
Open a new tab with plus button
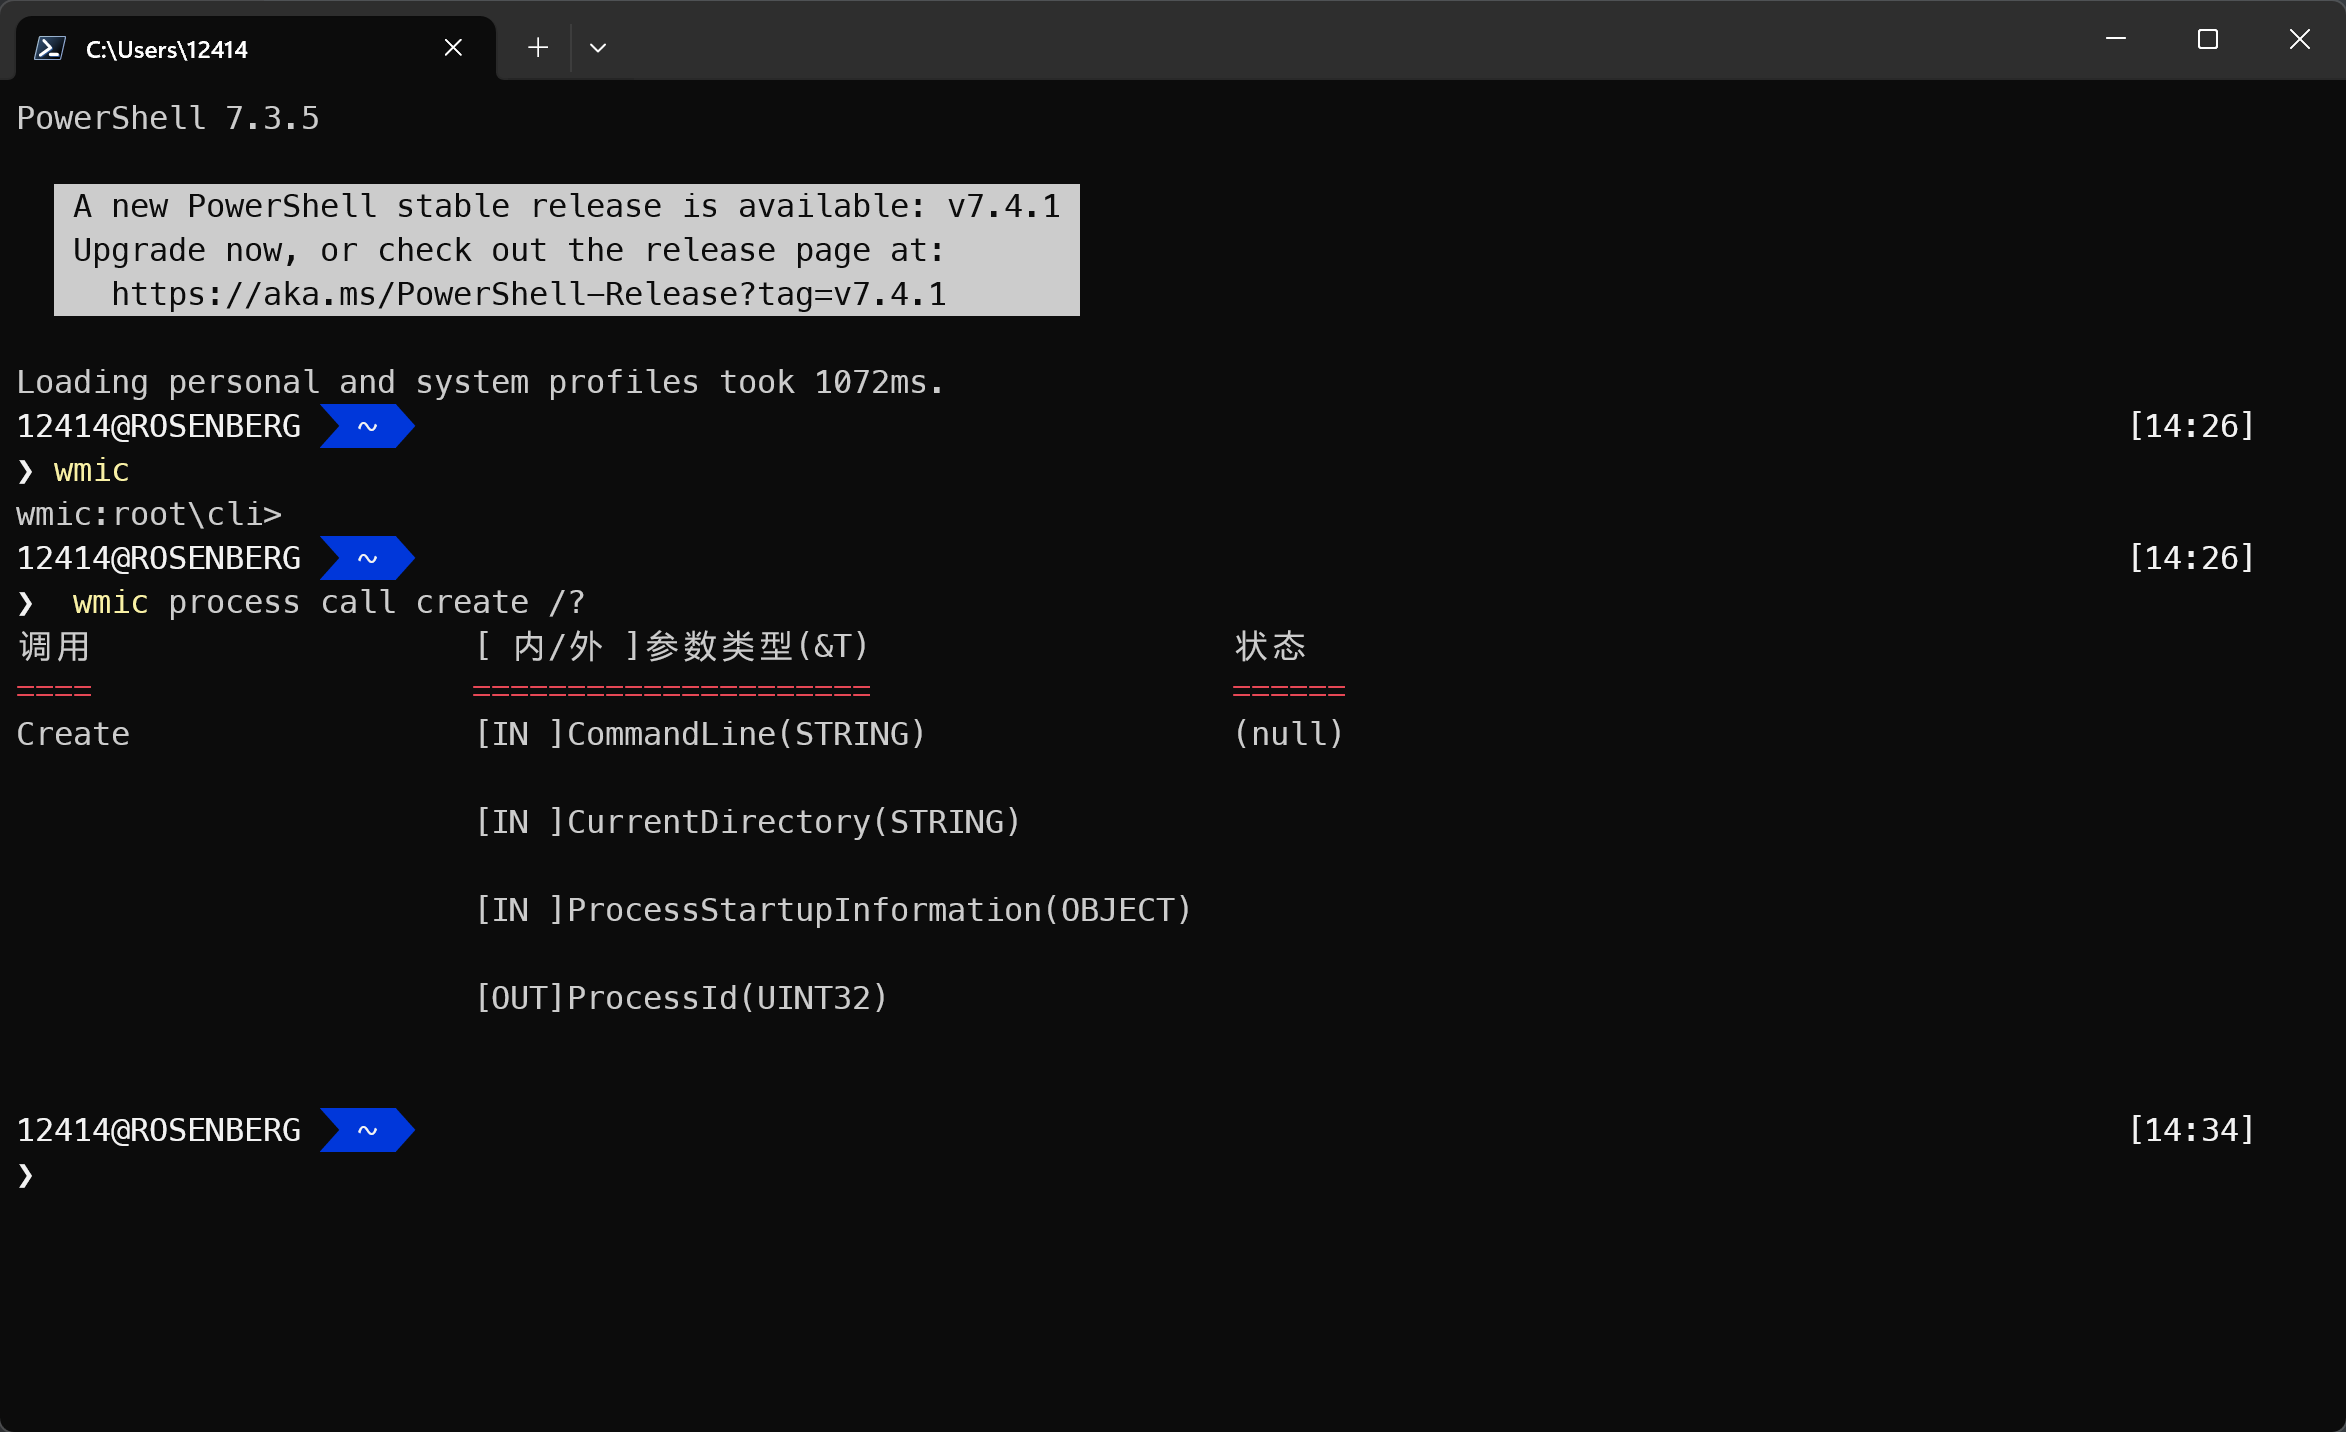[538, 48]
